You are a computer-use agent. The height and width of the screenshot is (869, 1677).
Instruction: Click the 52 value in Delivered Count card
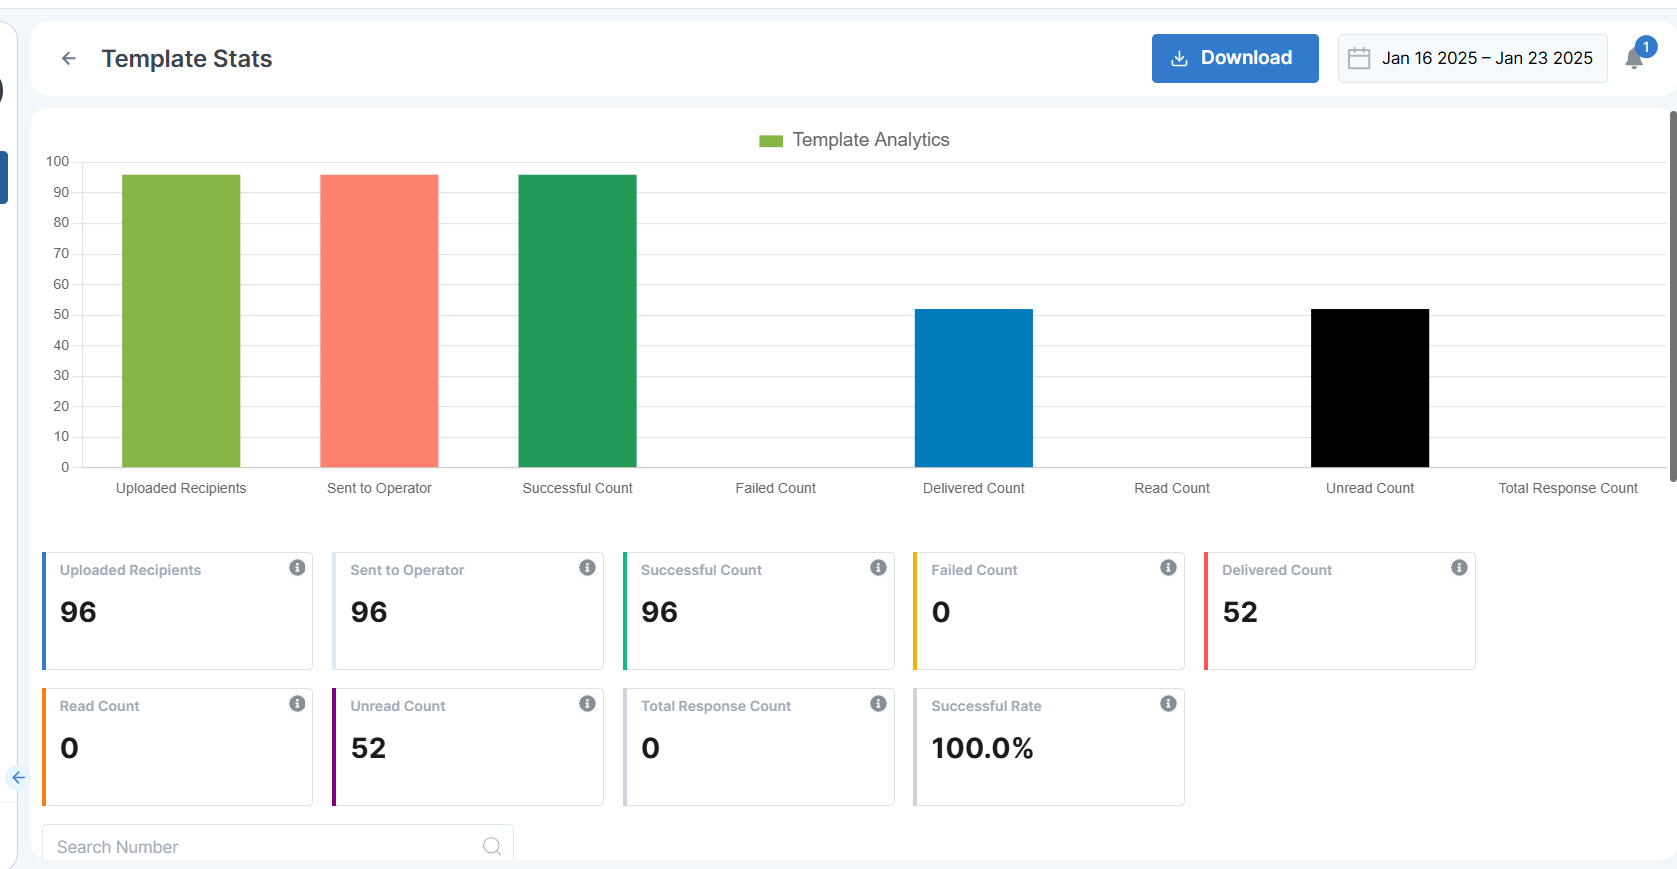(x=1240, y=612)
